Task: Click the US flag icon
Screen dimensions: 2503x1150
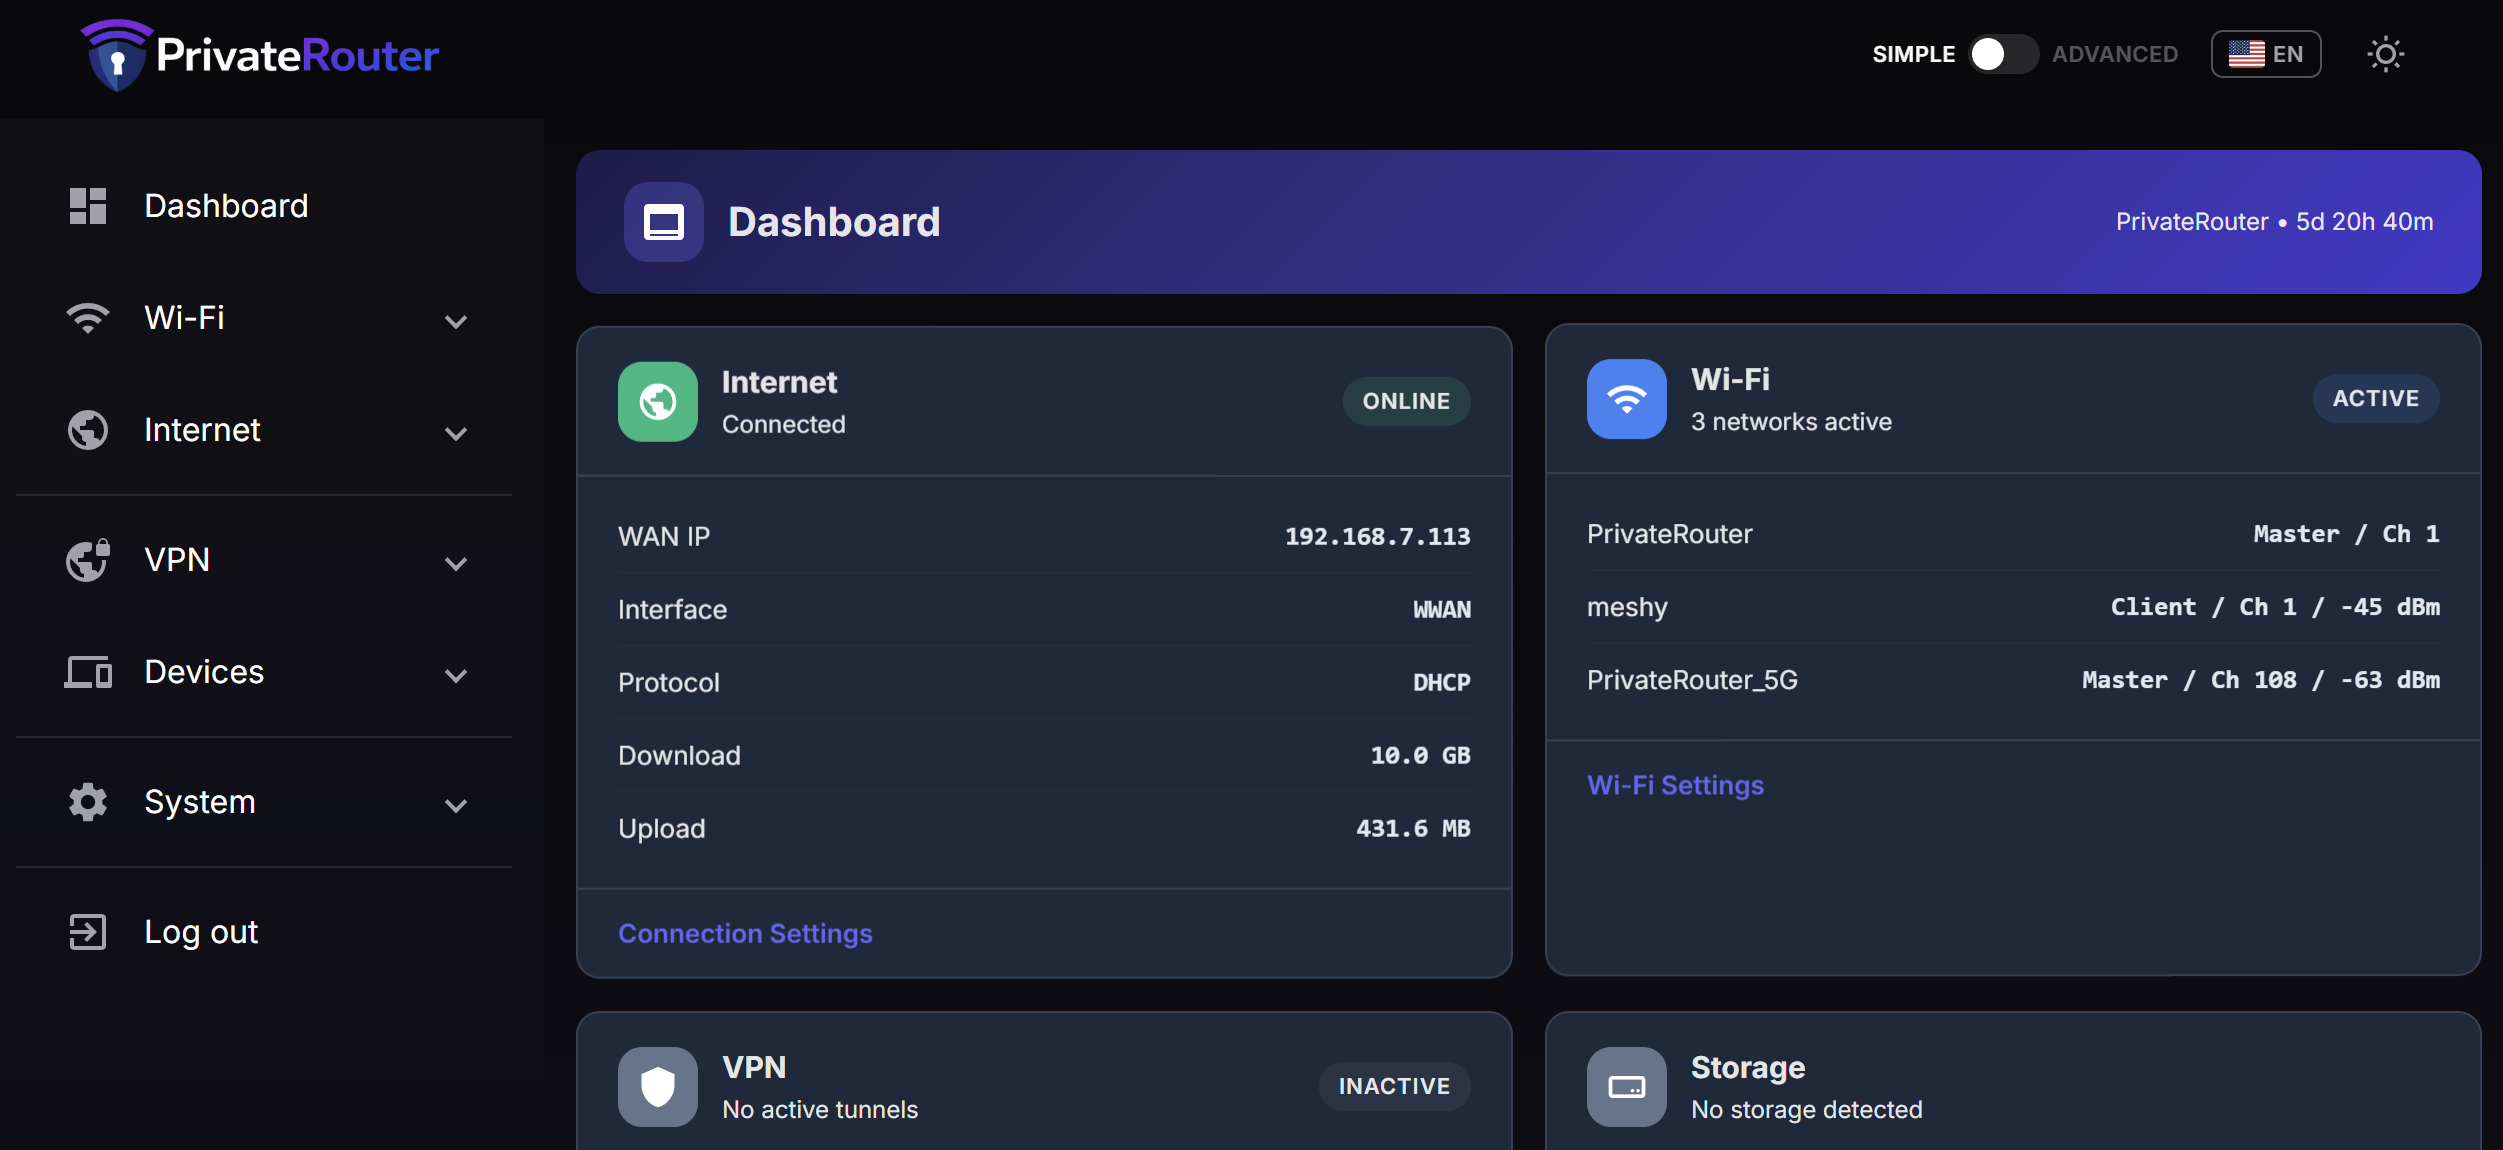Action: (x=2247, y=54)
